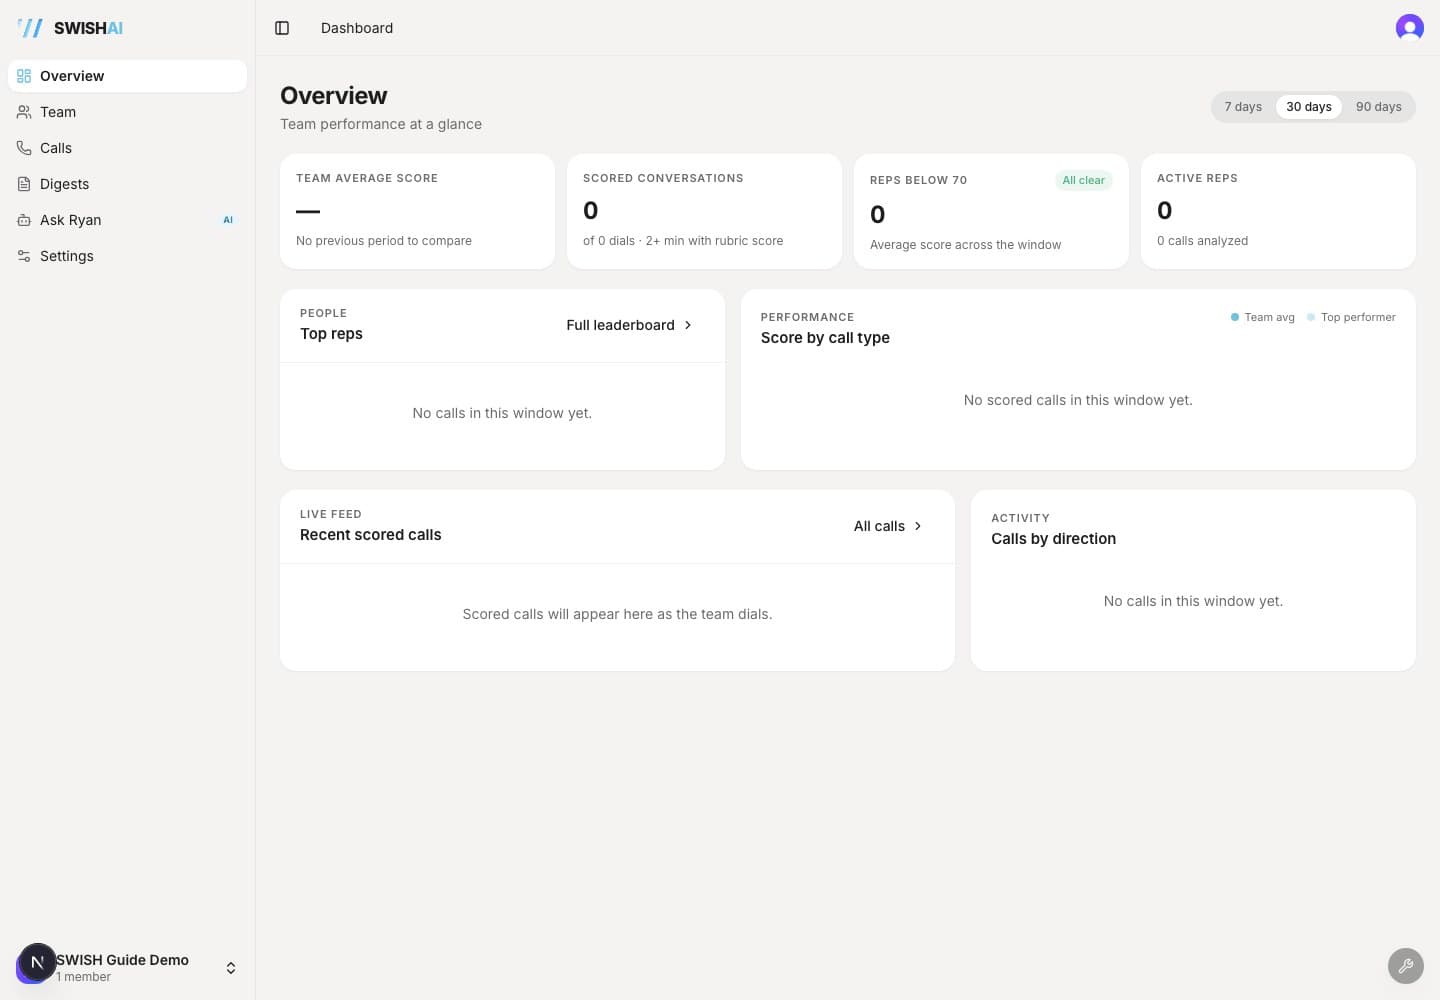Open the wrench tool button
Screen dimensions: 1440x1000
click(1406, 966)
